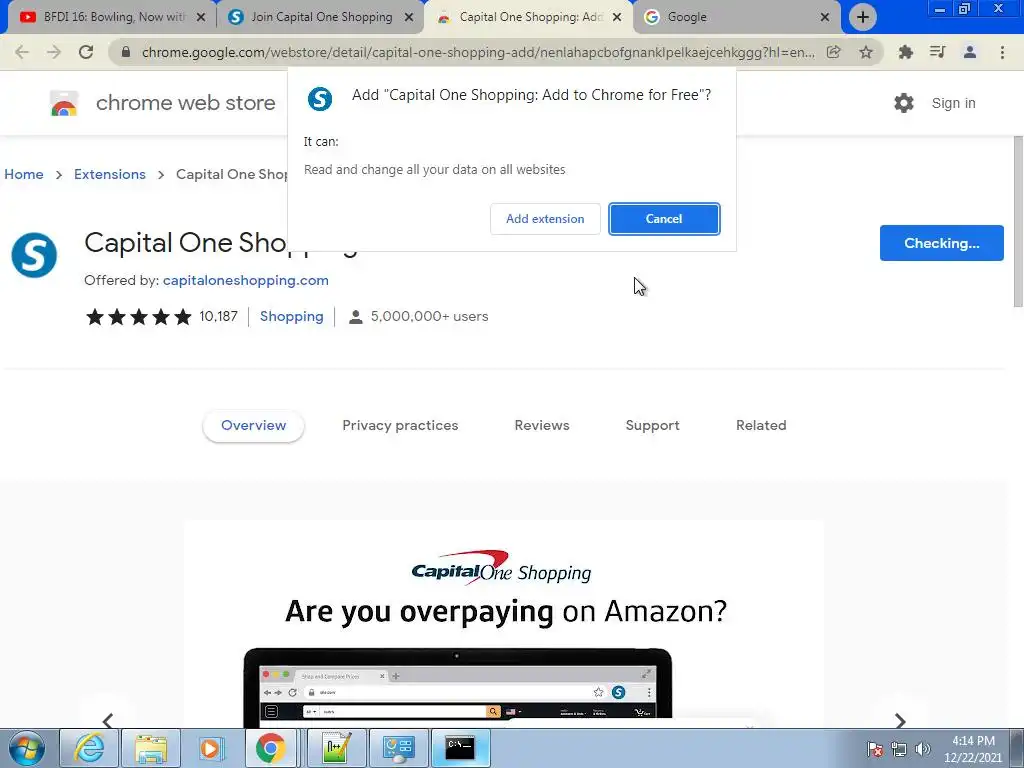Viewport: 1024px width, 768px height.
Task: Click the address bar URL
Action: pyautogui.click(x=478, y=52)
